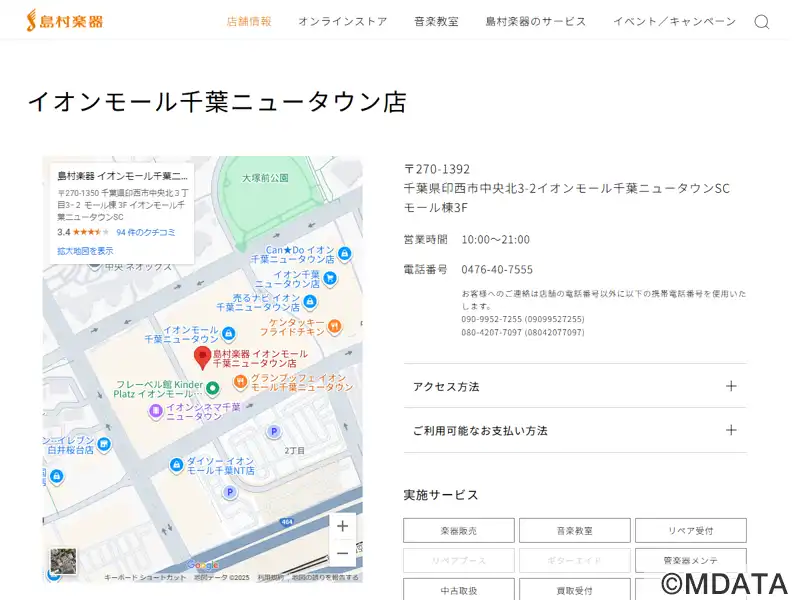Viewport: 800px width, 600px height.
Task: Click the 実施サービス heading
Action: [441, 495]
